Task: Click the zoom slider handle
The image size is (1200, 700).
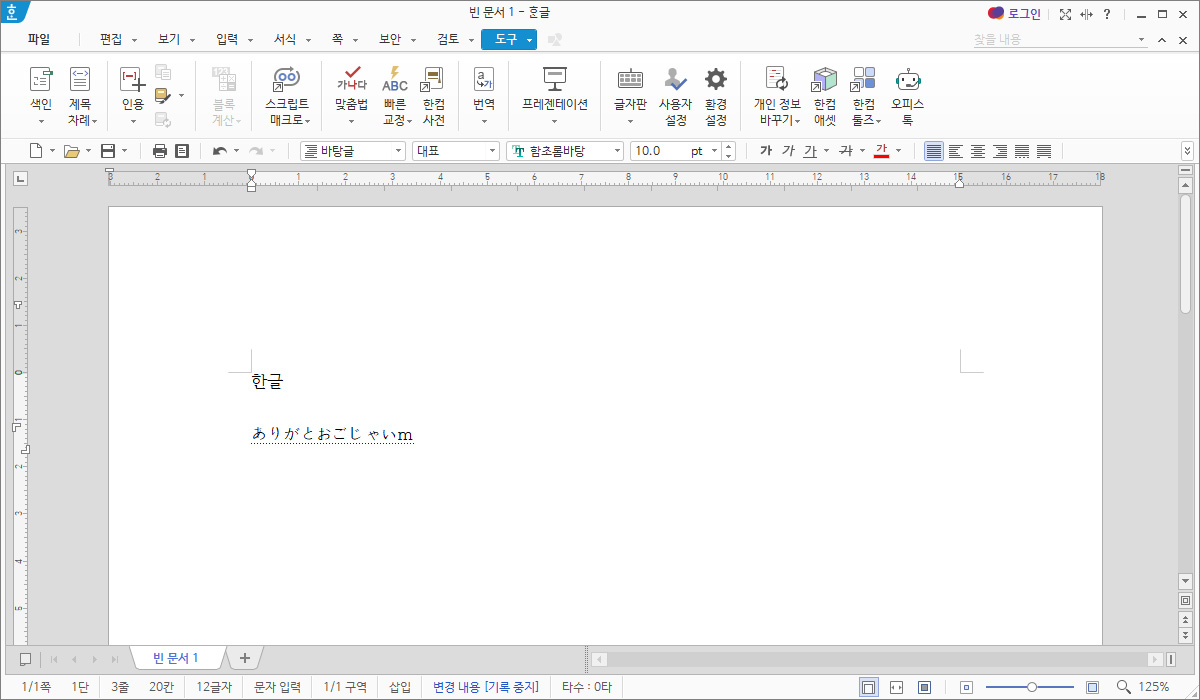Action: click(x=1032, y=687)
